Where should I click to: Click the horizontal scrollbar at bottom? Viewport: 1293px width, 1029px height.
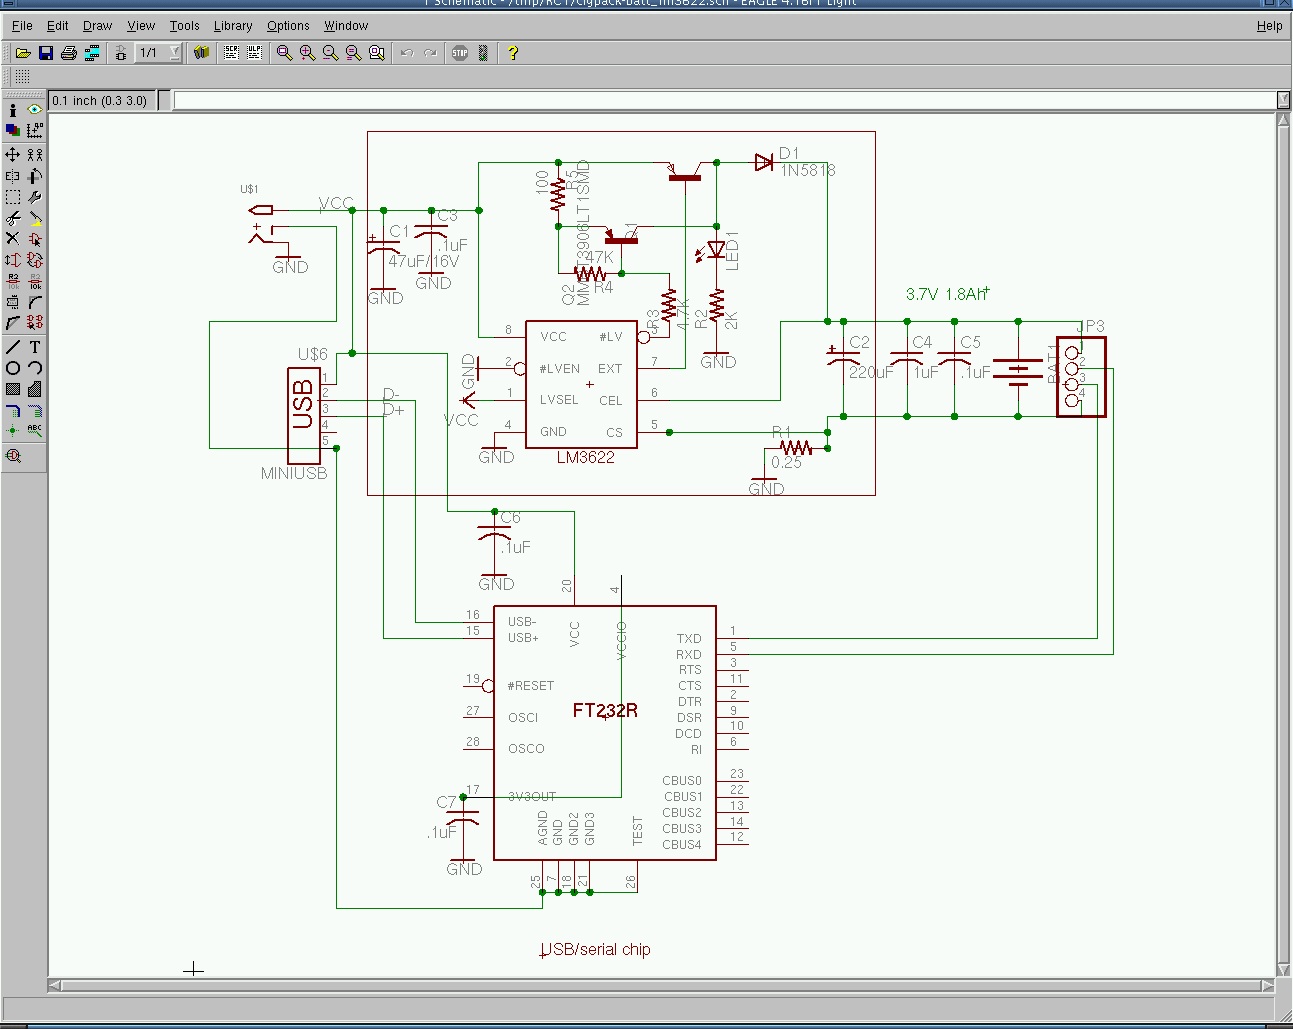pos(660,986)
